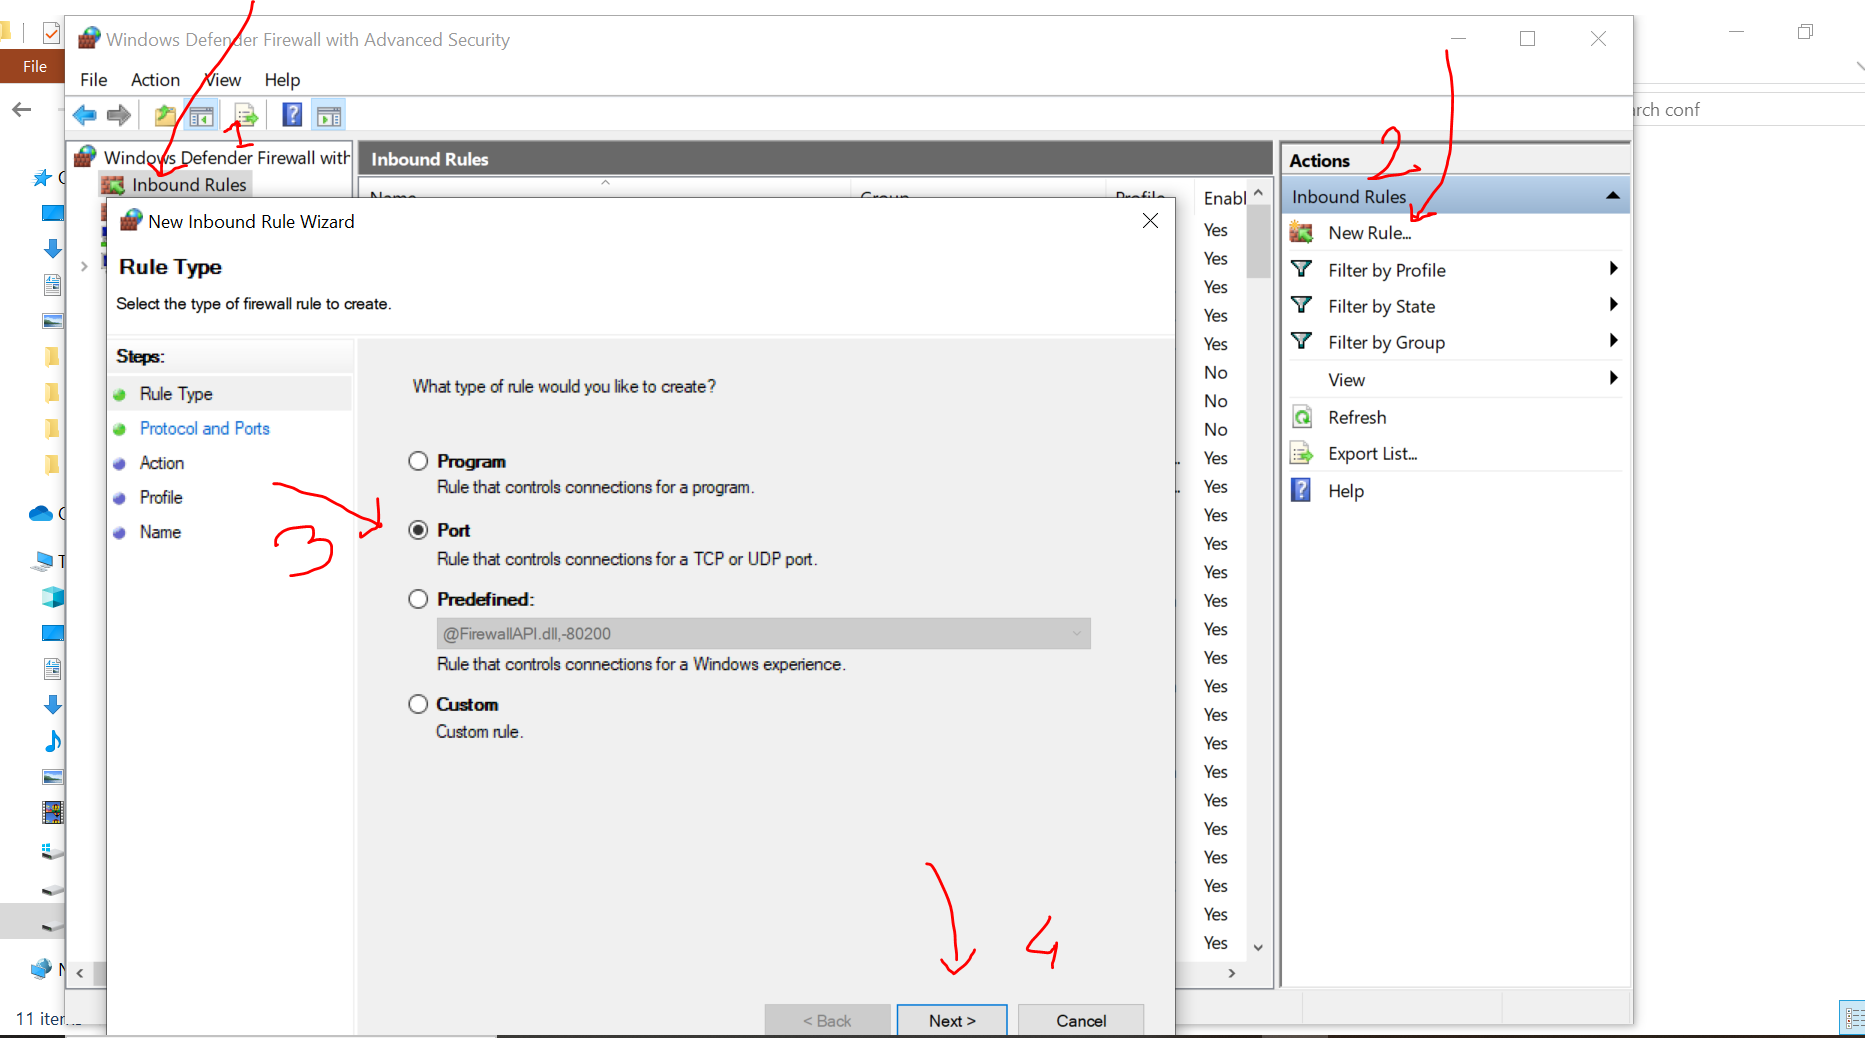This screenshot has height=1038, width=1865.
Task: Open the Predefined @FirewallAPI.dll combo box
Action: pos(763,633)
